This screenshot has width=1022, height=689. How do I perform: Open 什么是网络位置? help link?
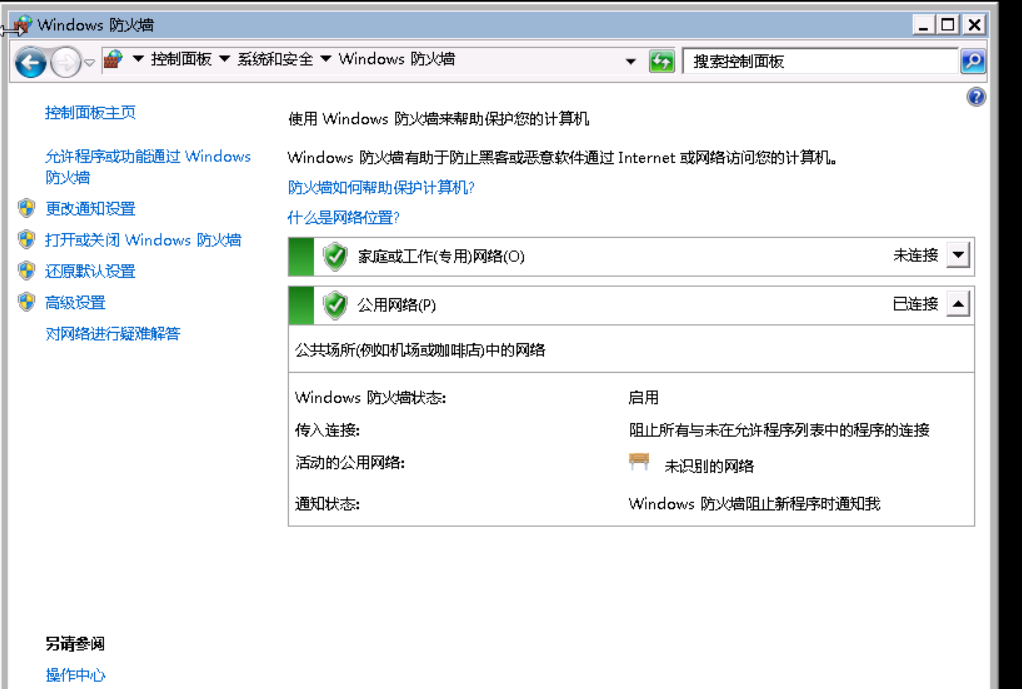[x=343, y=218]
